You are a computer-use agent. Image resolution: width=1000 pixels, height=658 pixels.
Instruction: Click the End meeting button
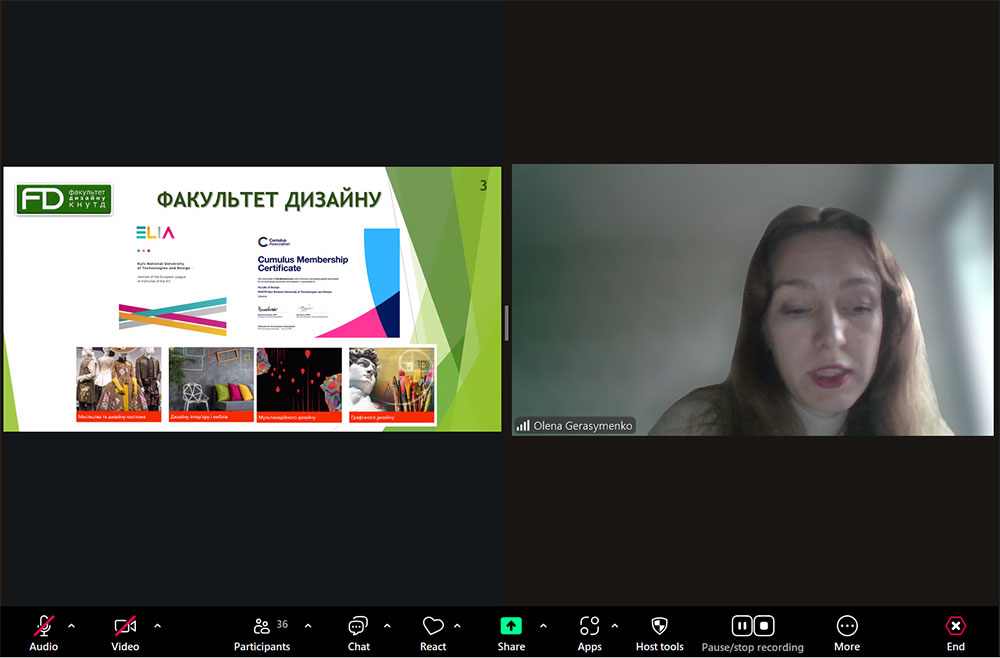pyautogui.click(x=955, y=633)
